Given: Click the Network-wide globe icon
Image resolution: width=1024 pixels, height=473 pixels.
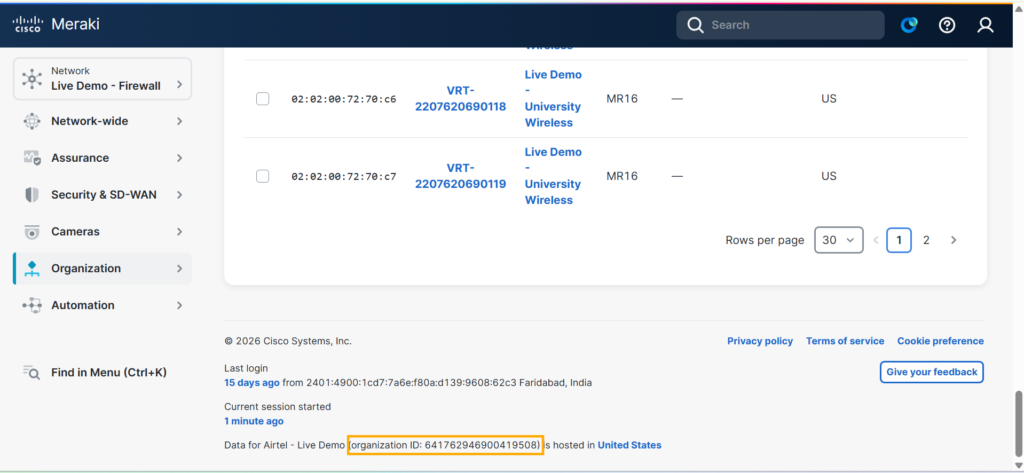Looking at the screenshot, I should click(31, 122).
